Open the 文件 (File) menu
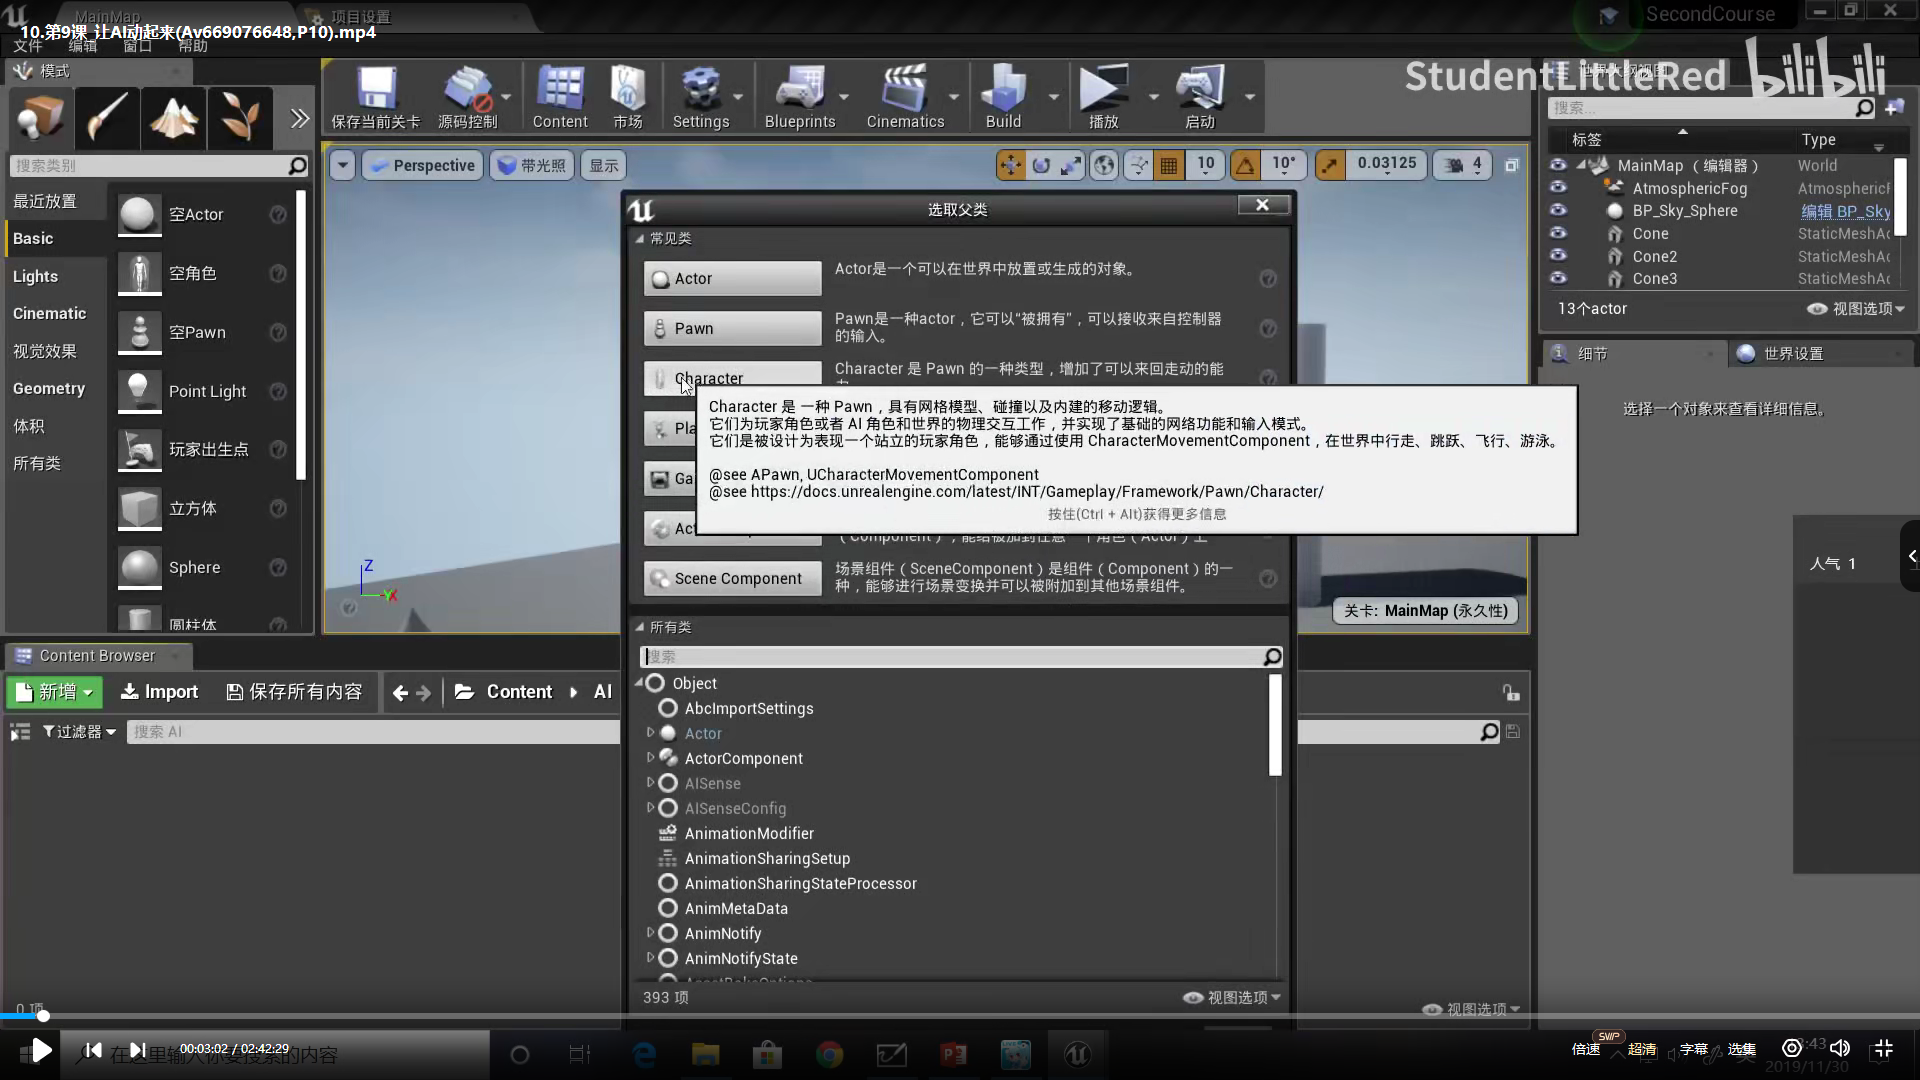1920x1080 pixels. [x=28, y=46]
